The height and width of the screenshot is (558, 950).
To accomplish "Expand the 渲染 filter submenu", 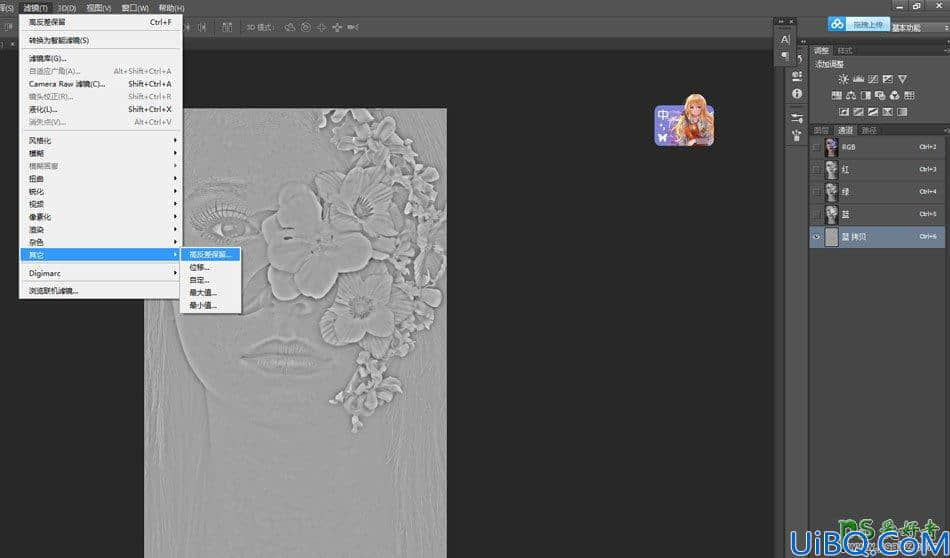I will 101,230.
